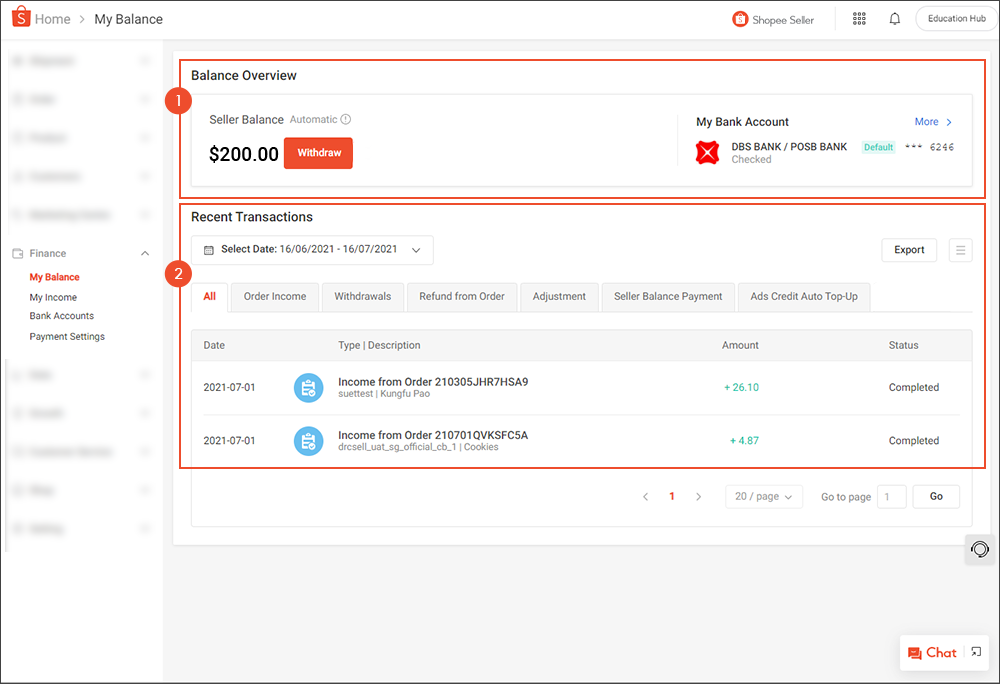1000x684 pixels.
Task: Open More bank account options
Action: 932,121
